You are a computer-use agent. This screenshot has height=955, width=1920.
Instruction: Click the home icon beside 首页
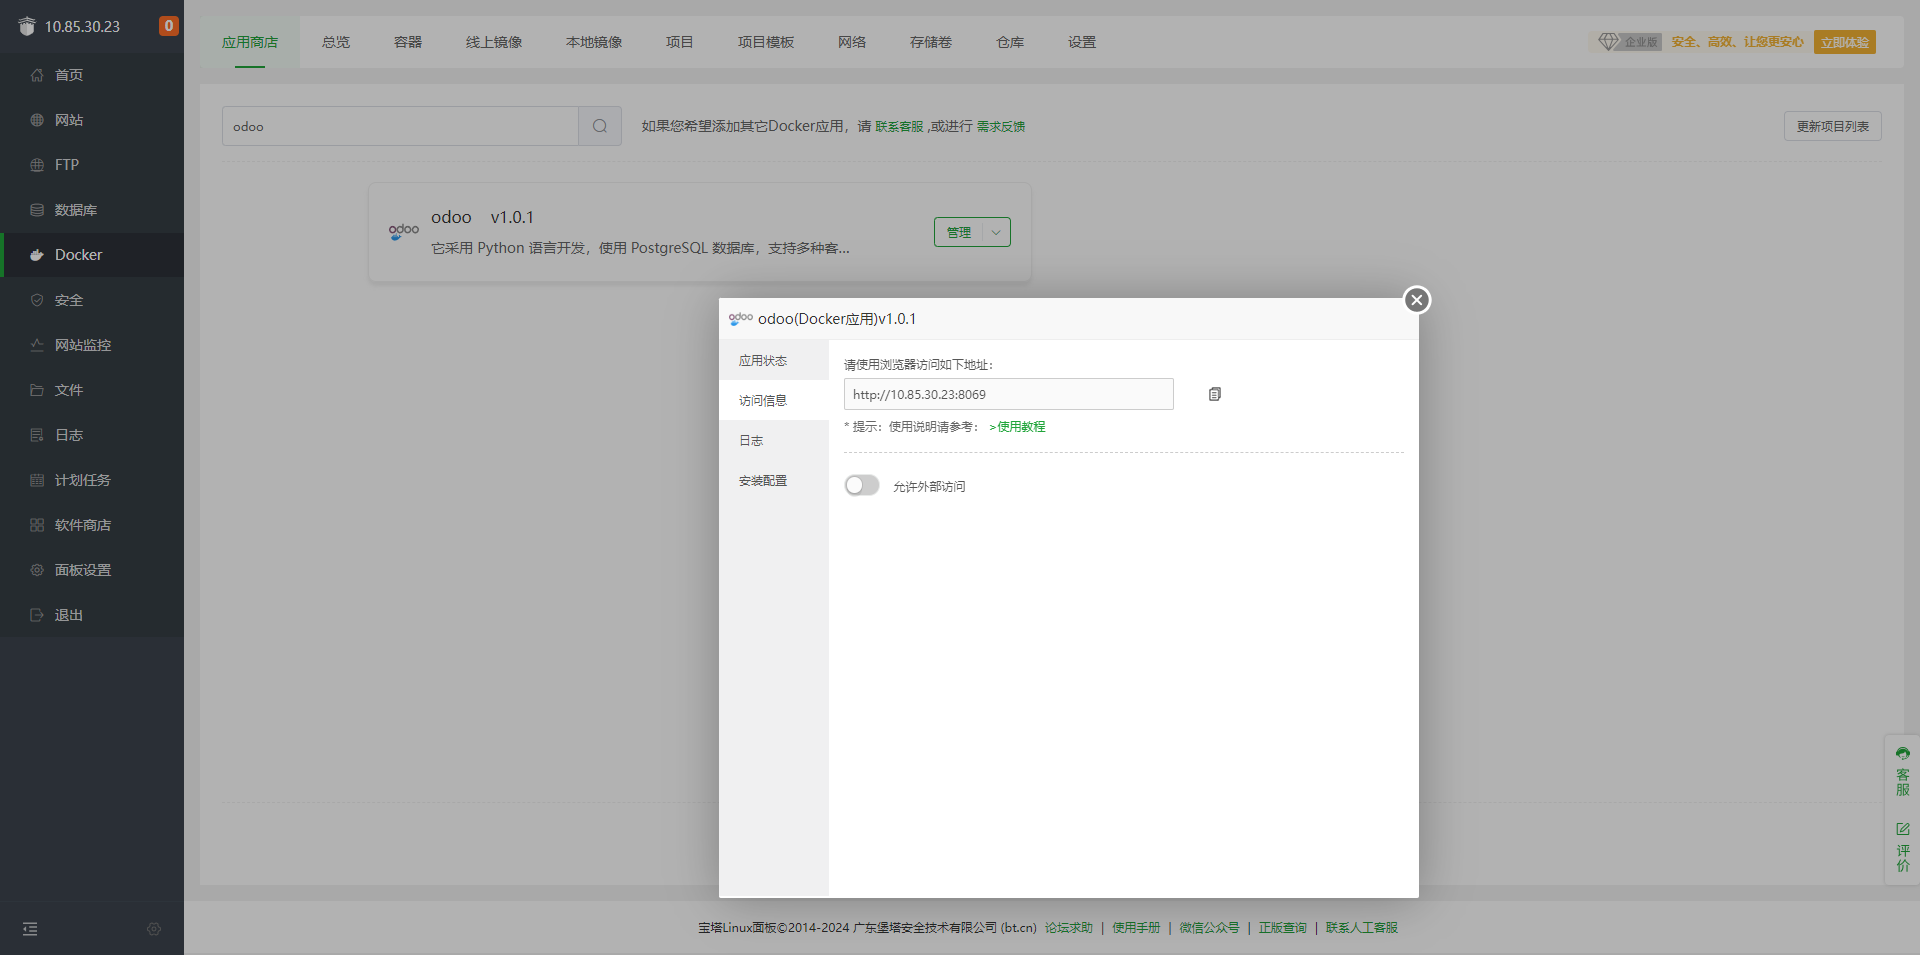(37, 75)
